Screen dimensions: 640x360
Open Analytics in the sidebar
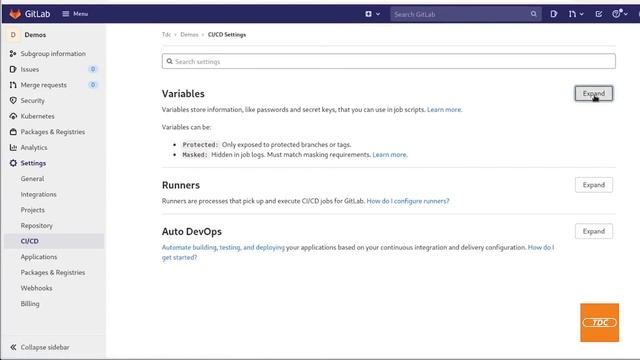[x=34, y=147]
